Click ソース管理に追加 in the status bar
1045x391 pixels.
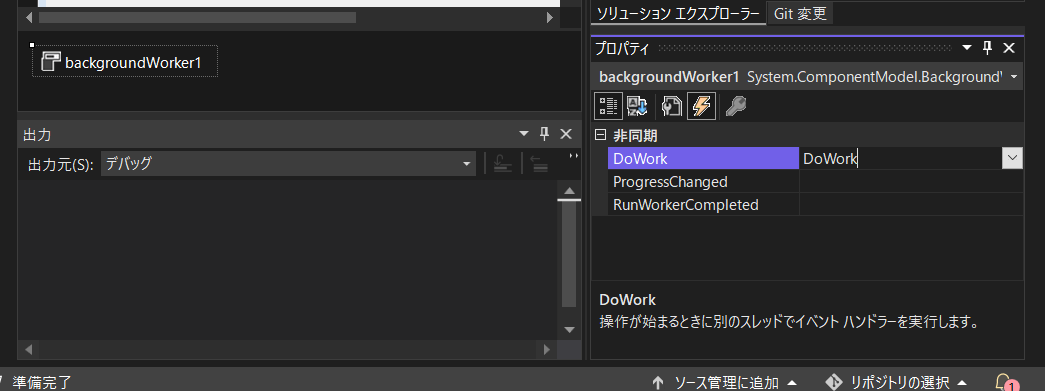point(725,382)
